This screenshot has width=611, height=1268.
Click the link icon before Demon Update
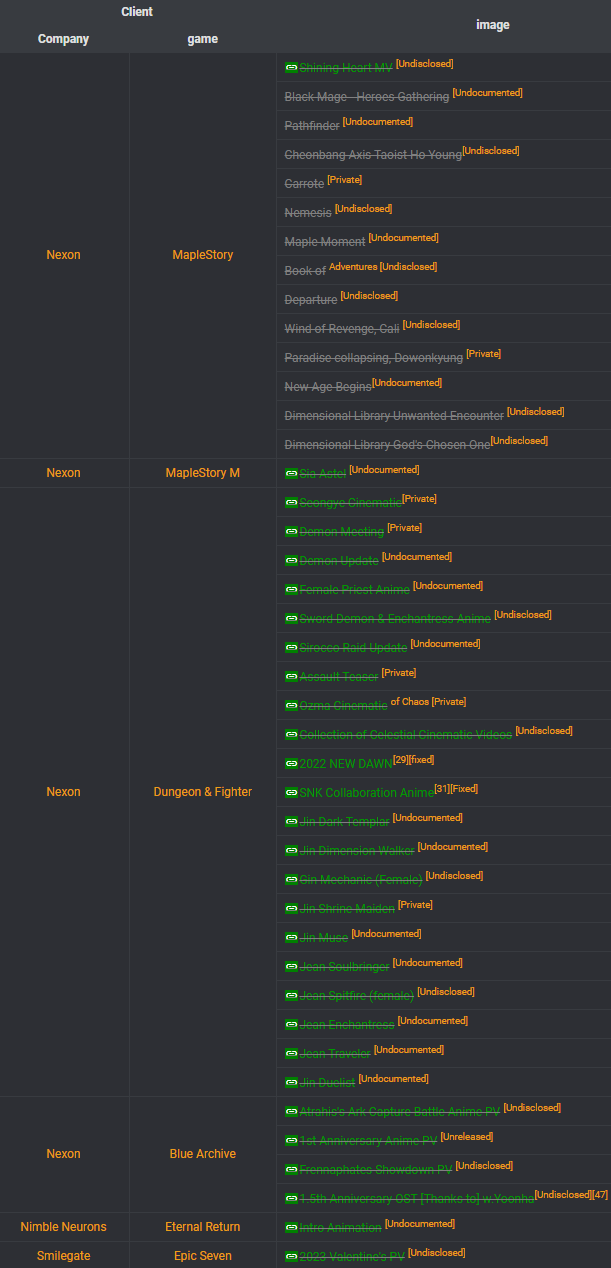point(291,561)
